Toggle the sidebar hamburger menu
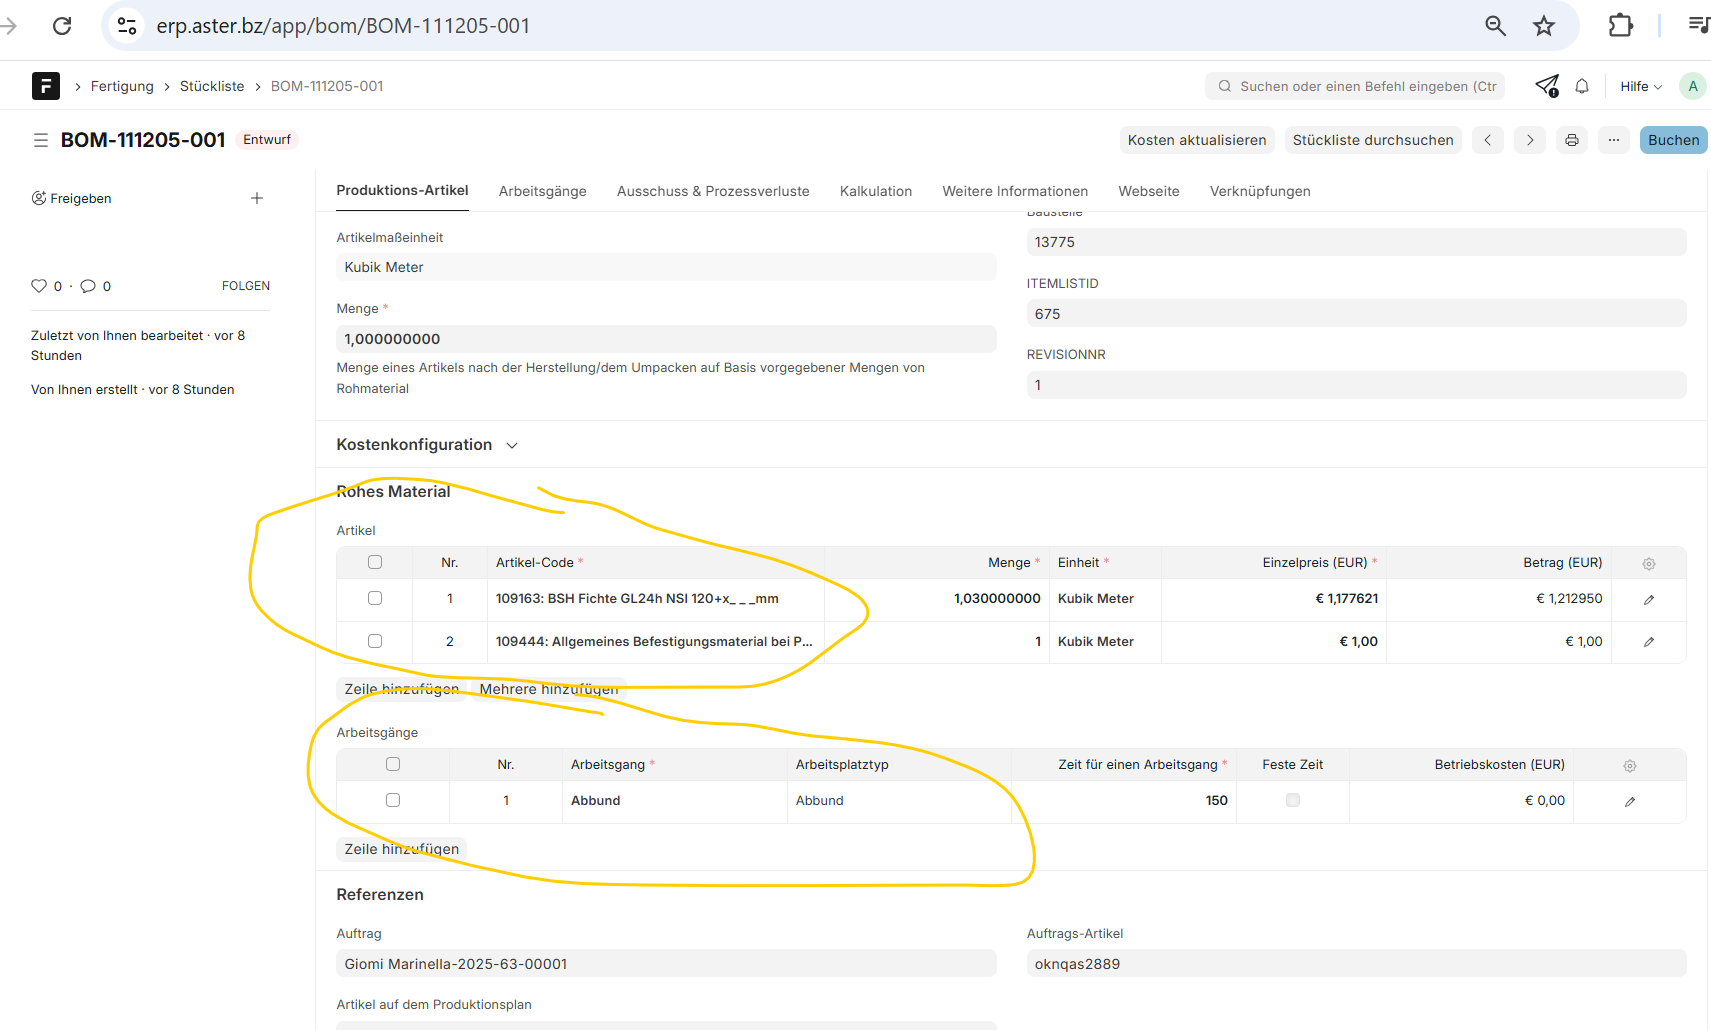The height and width of the screenshot is (1030, 1711). tap(41, 140)
